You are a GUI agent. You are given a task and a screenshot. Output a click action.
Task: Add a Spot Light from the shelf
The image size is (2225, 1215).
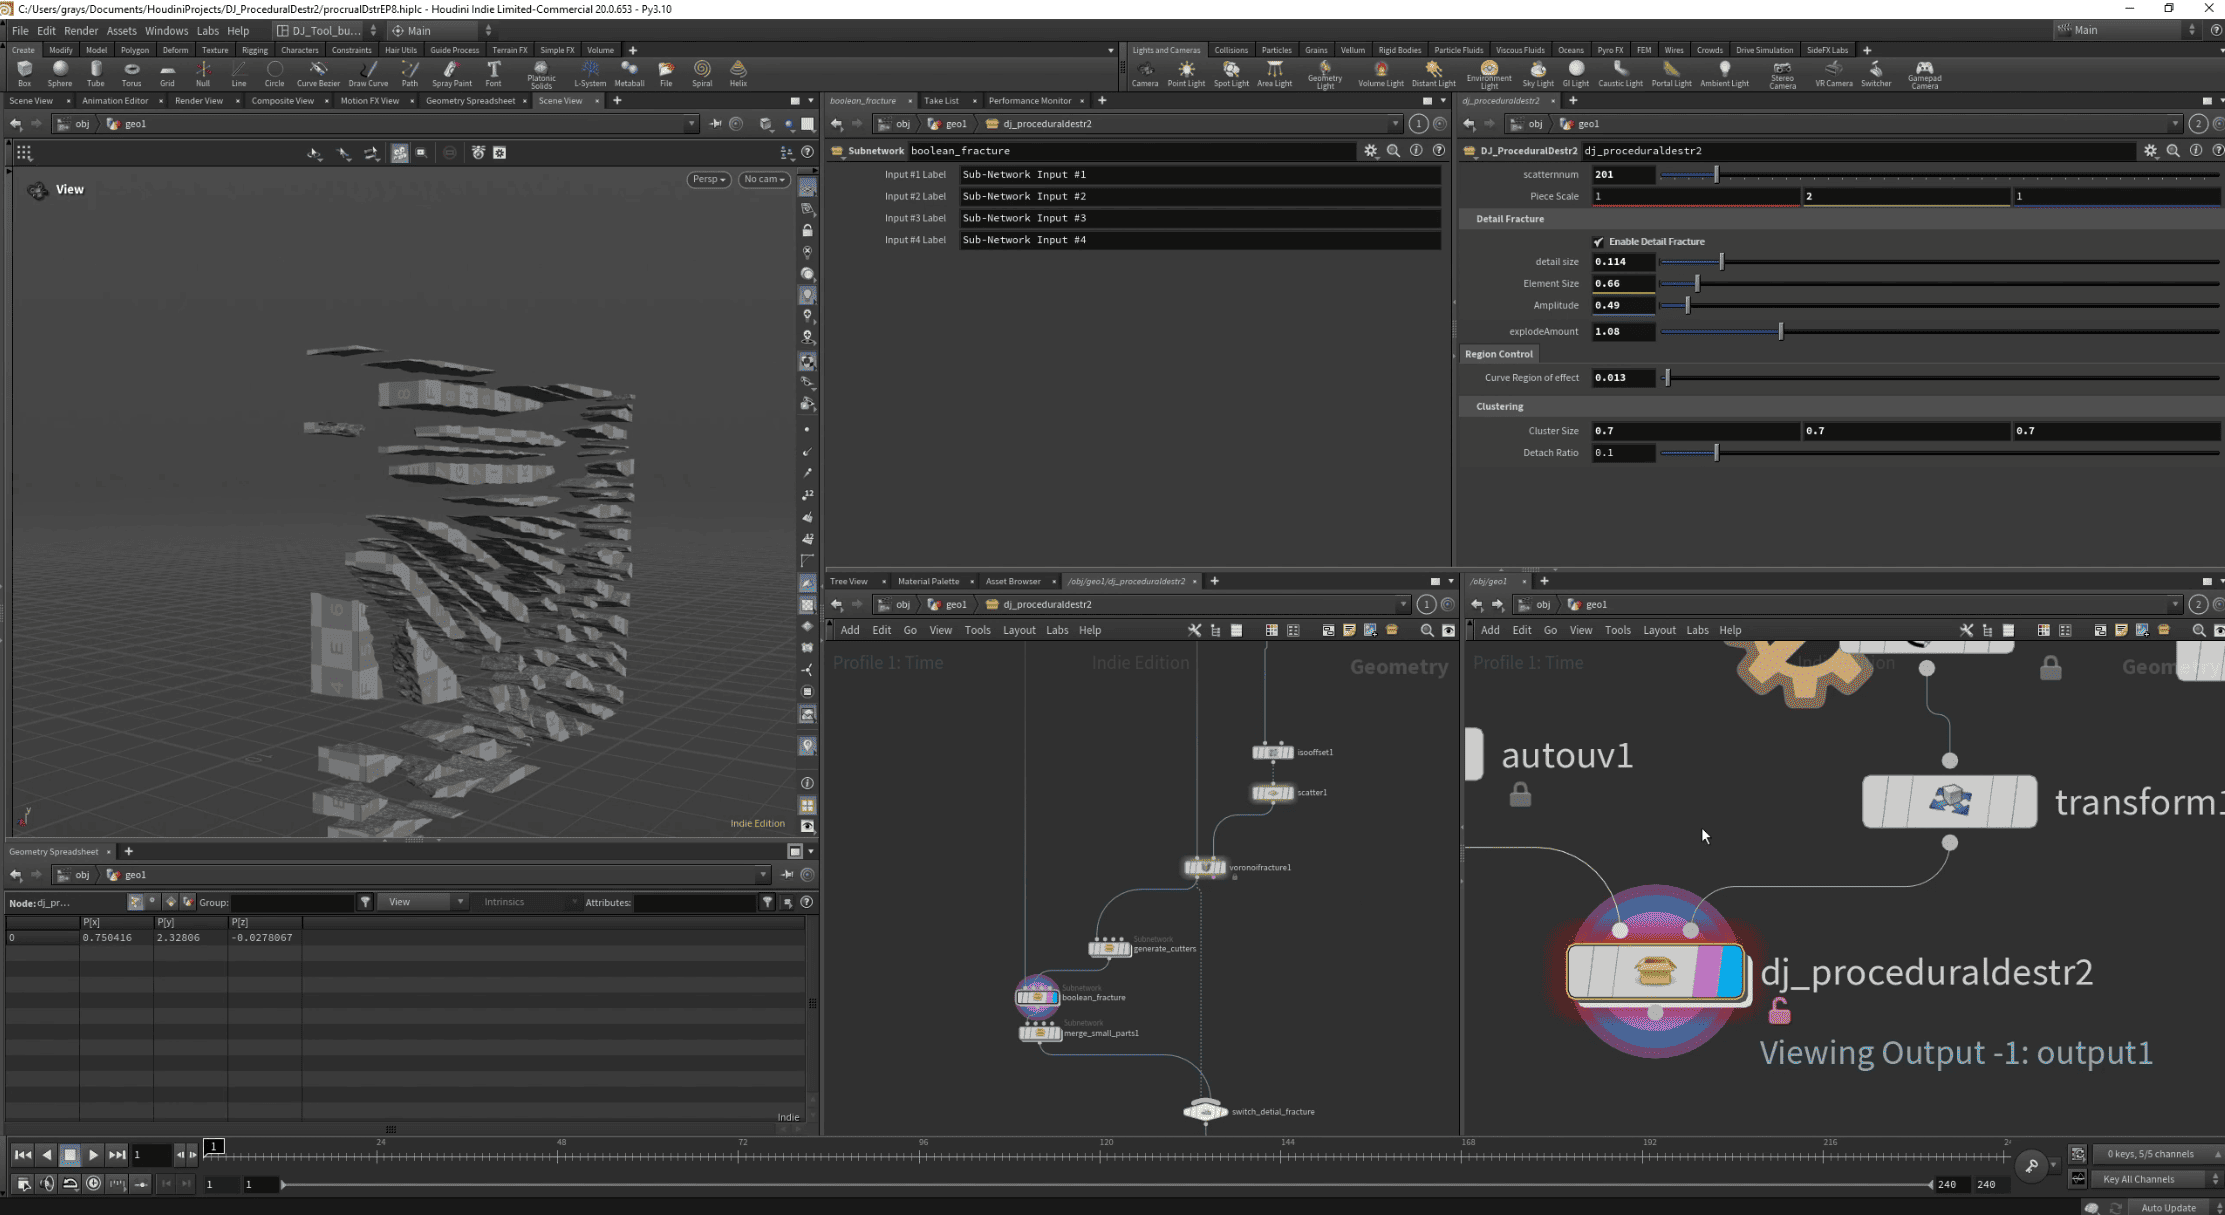[x=1231, y=73]
